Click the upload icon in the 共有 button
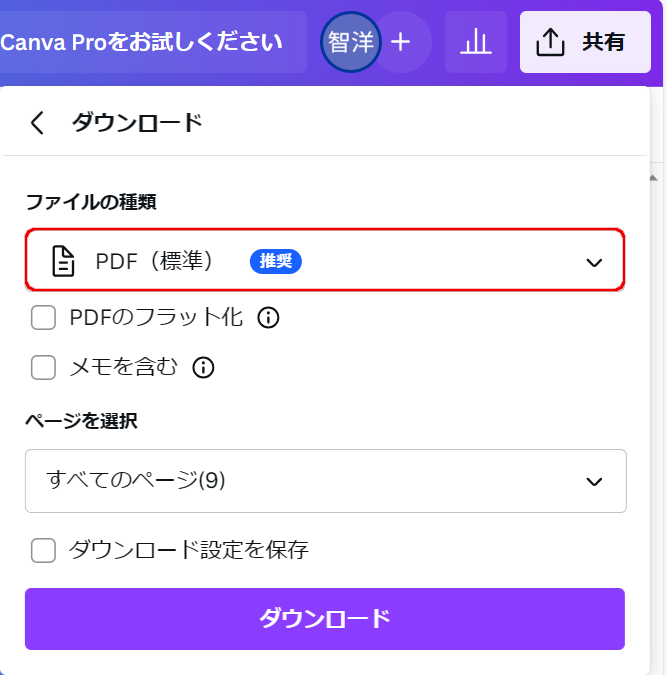Image resolution: width=667 pixels, height=675 pixels. [x=550, y=42]
